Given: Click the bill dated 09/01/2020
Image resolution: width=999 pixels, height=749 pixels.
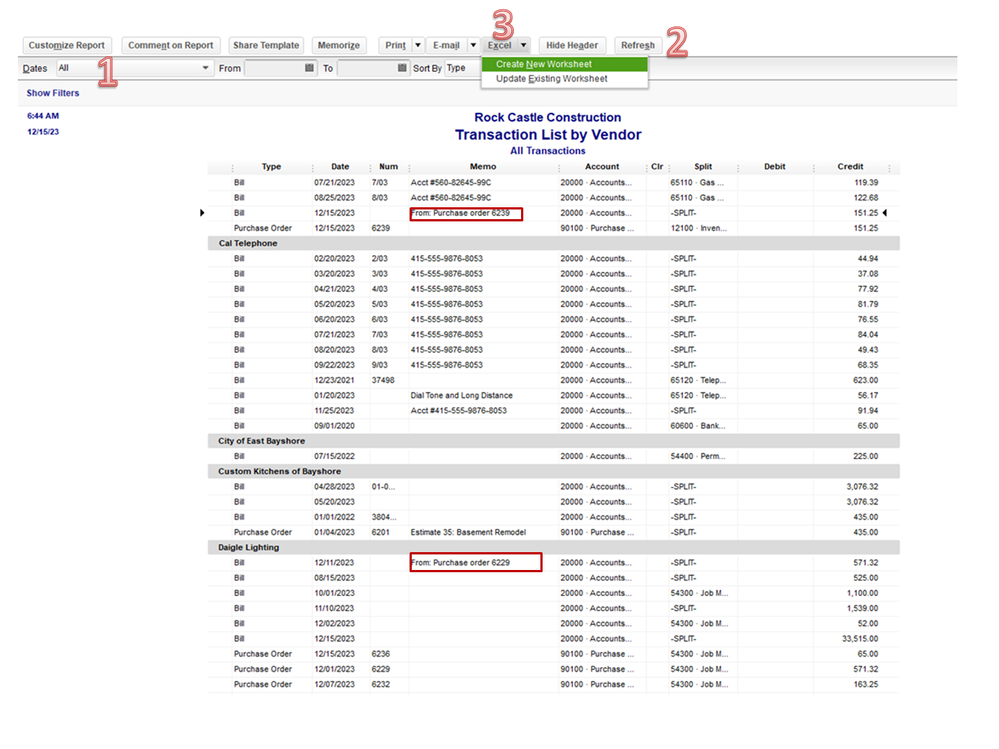Looking at the screenshot, I should (553, 426).
